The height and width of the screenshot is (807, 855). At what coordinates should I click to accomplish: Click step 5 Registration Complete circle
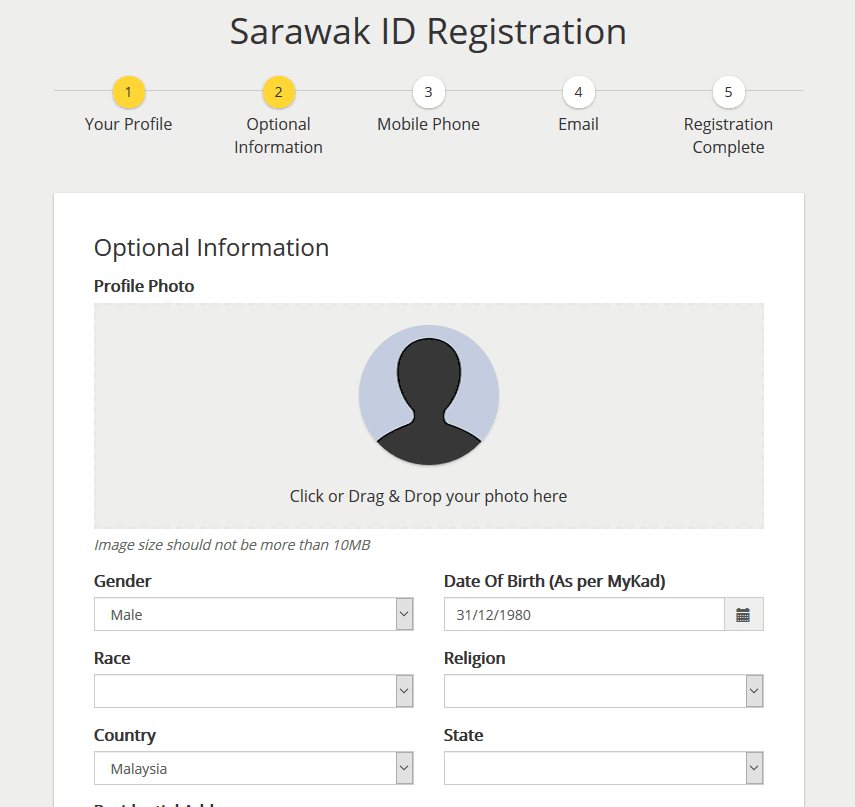pos(728,92)
